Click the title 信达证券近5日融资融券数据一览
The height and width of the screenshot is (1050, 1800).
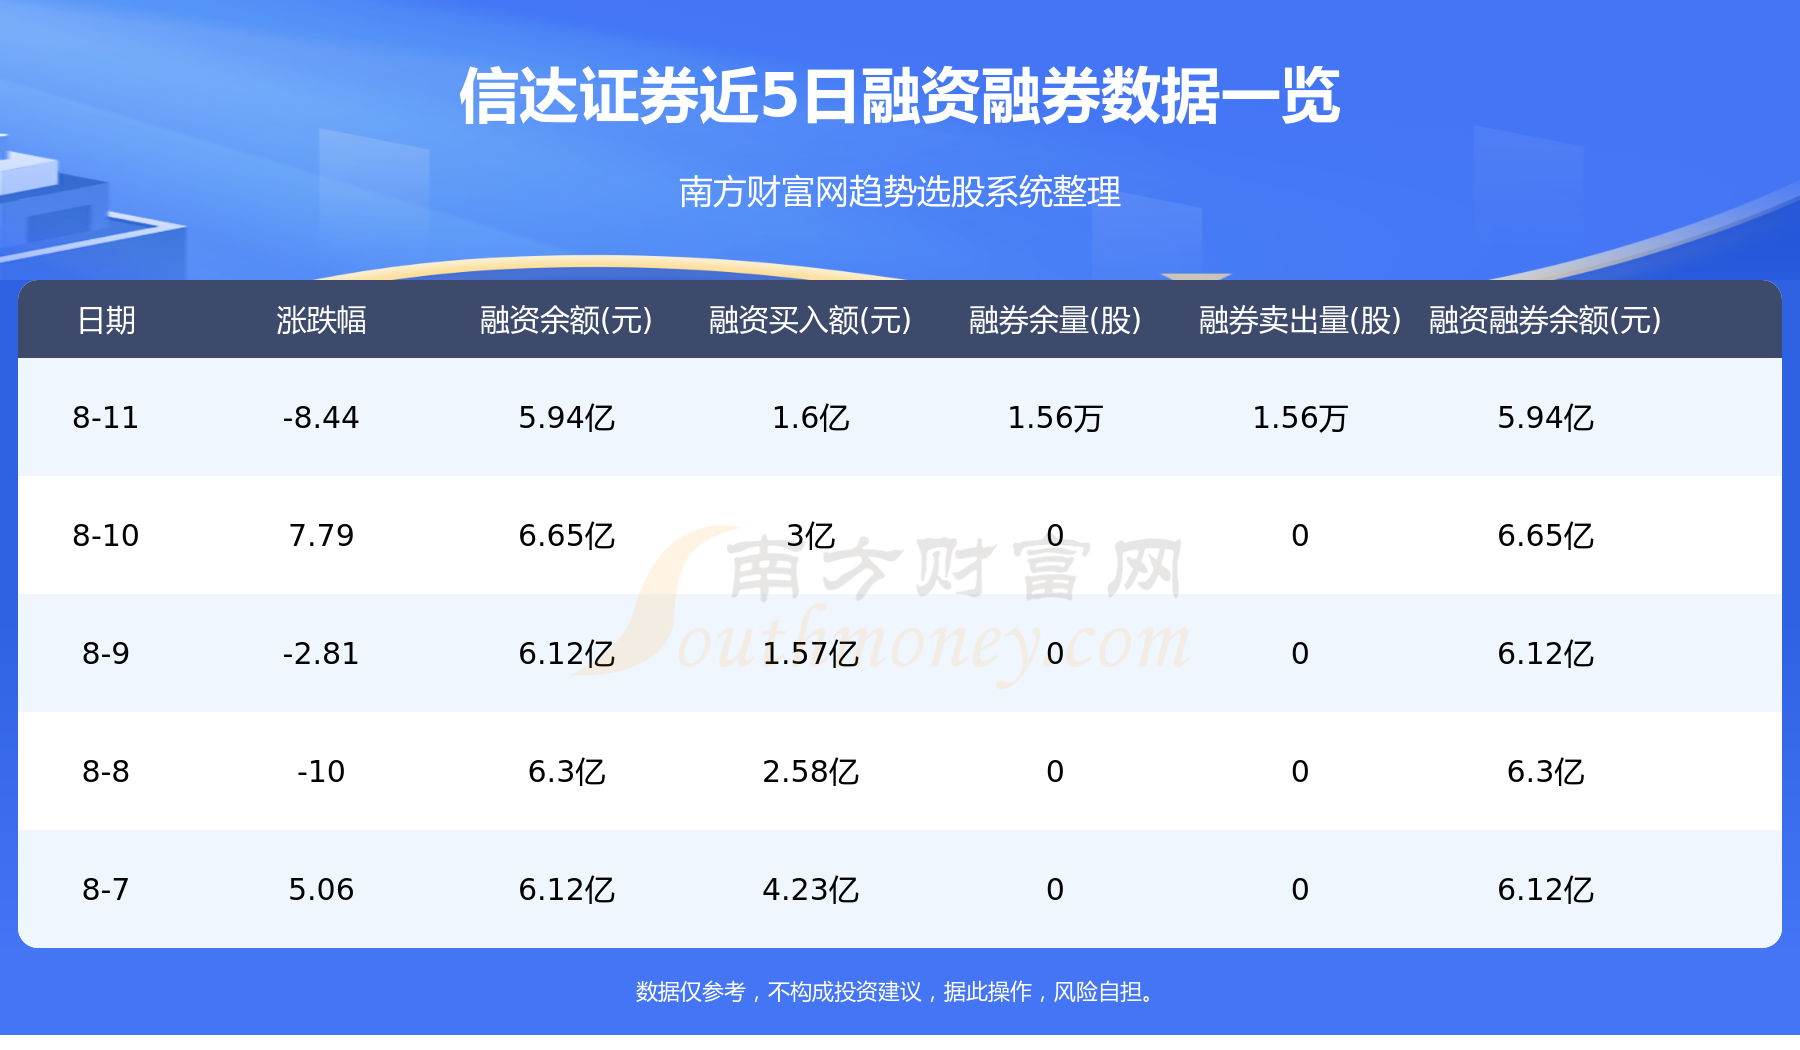click(x=899, y=97)
